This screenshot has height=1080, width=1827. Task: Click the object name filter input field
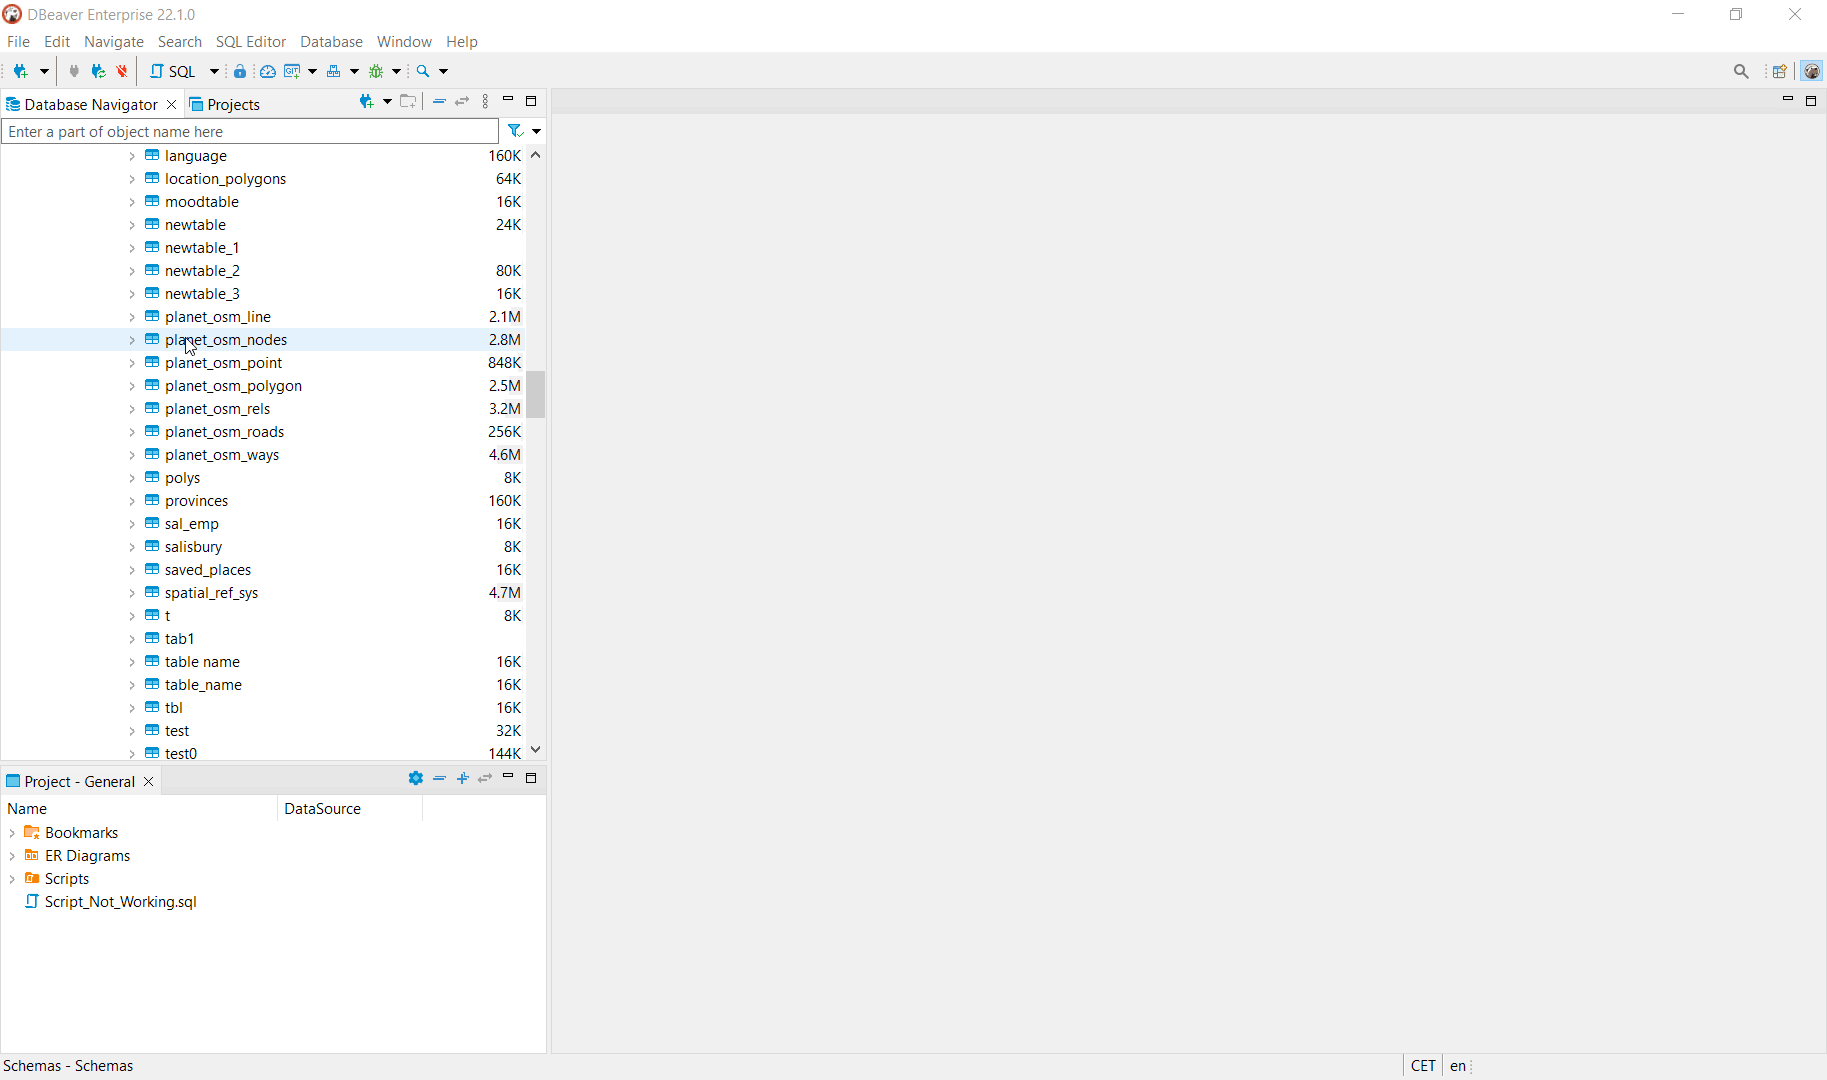[x=250, y=131]
